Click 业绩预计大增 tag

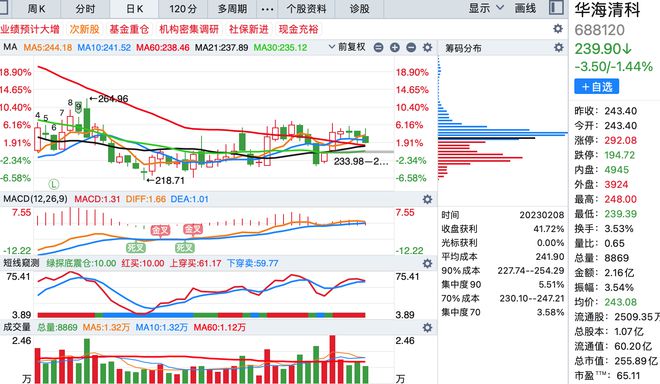tap(30, 29)
